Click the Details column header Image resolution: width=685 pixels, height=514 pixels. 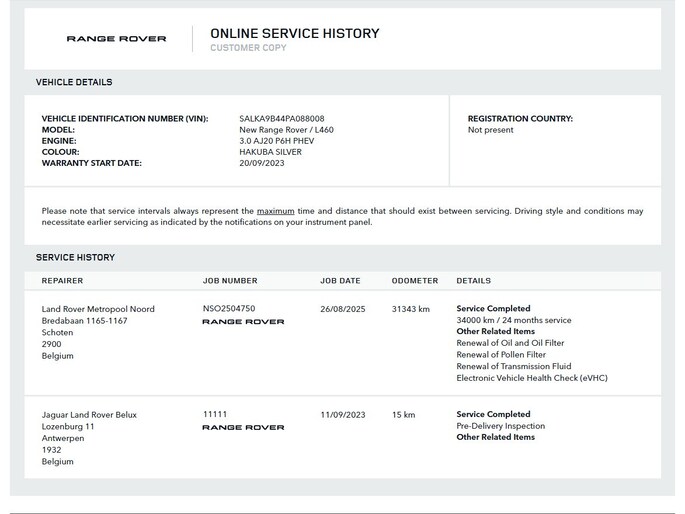point(473,281)
